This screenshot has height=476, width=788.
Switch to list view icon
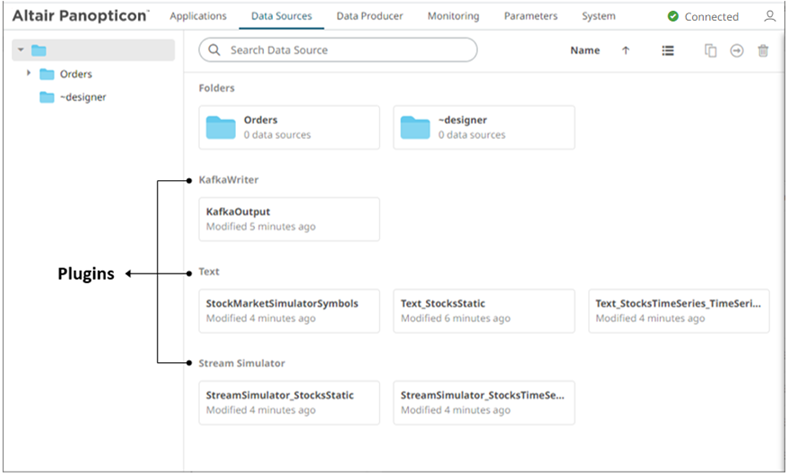[x=668, y=51]
